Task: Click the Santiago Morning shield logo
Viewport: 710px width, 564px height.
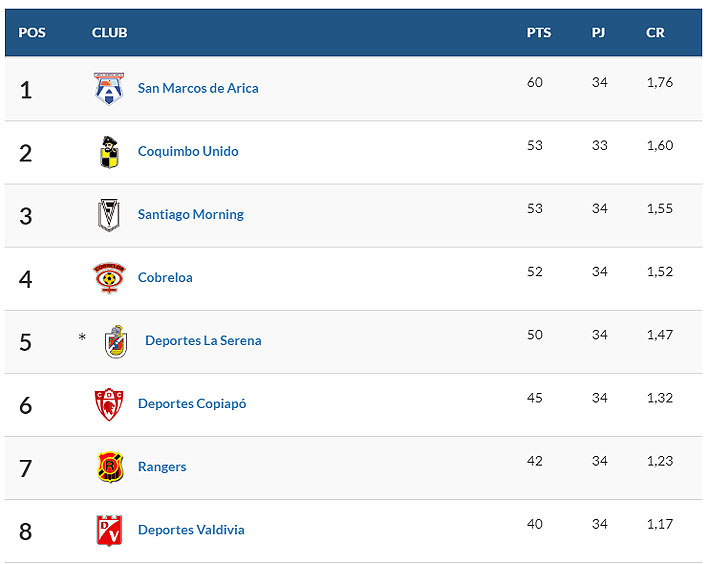Action: [108, 215]
